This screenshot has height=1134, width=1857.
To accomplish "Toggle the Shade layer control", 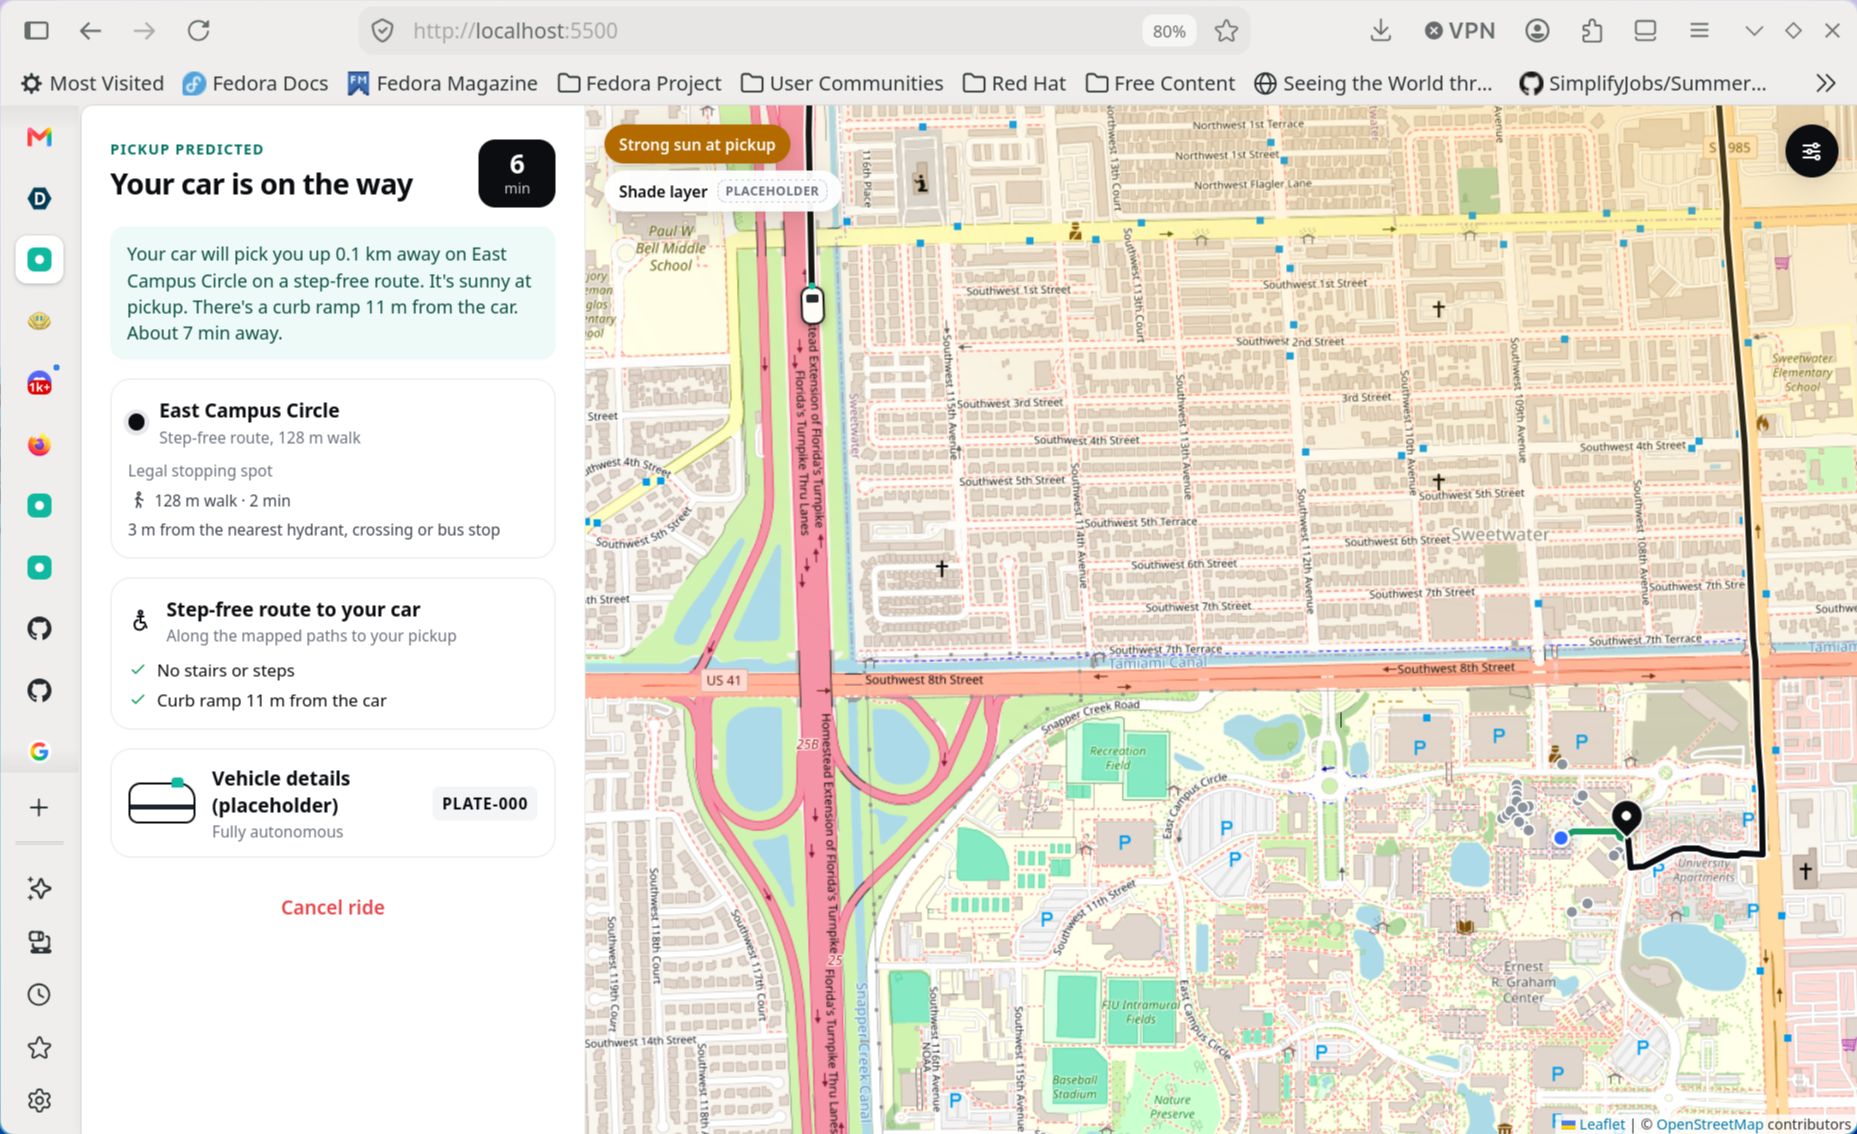I will tap(718, 191).
